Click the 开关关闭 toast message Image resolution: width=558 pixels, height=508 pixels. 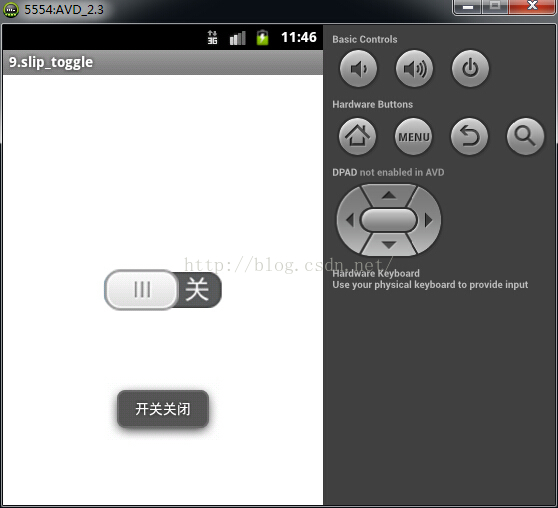click(163, 409)
